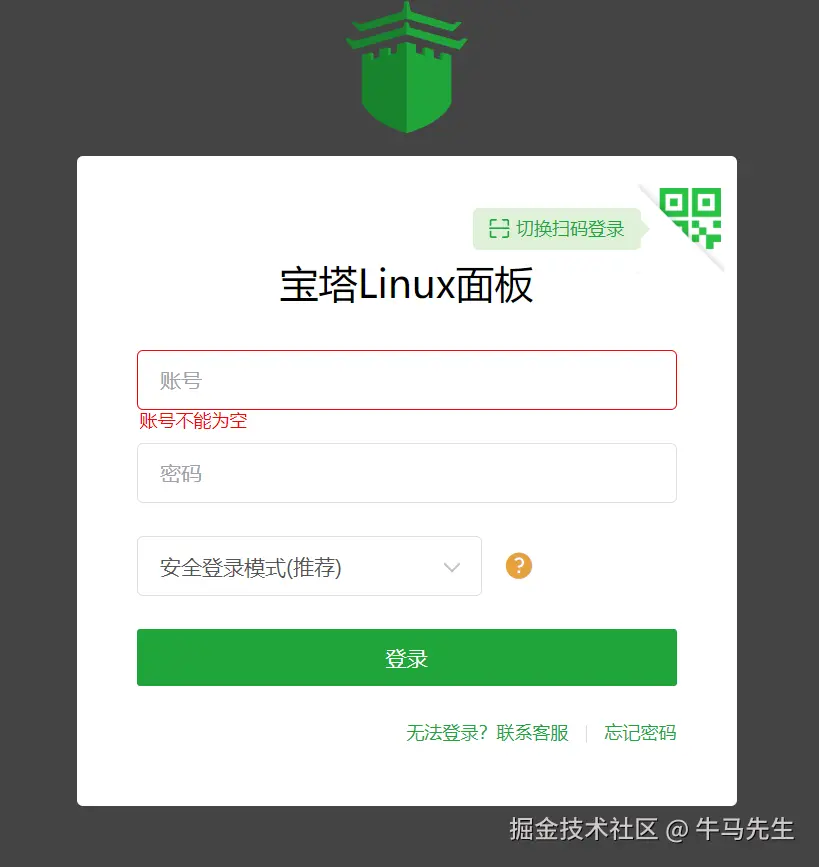Viewport: 819px width, 867px height.
Task: Expand the dropdown using its chevron arrow
Action: point(452,567)
